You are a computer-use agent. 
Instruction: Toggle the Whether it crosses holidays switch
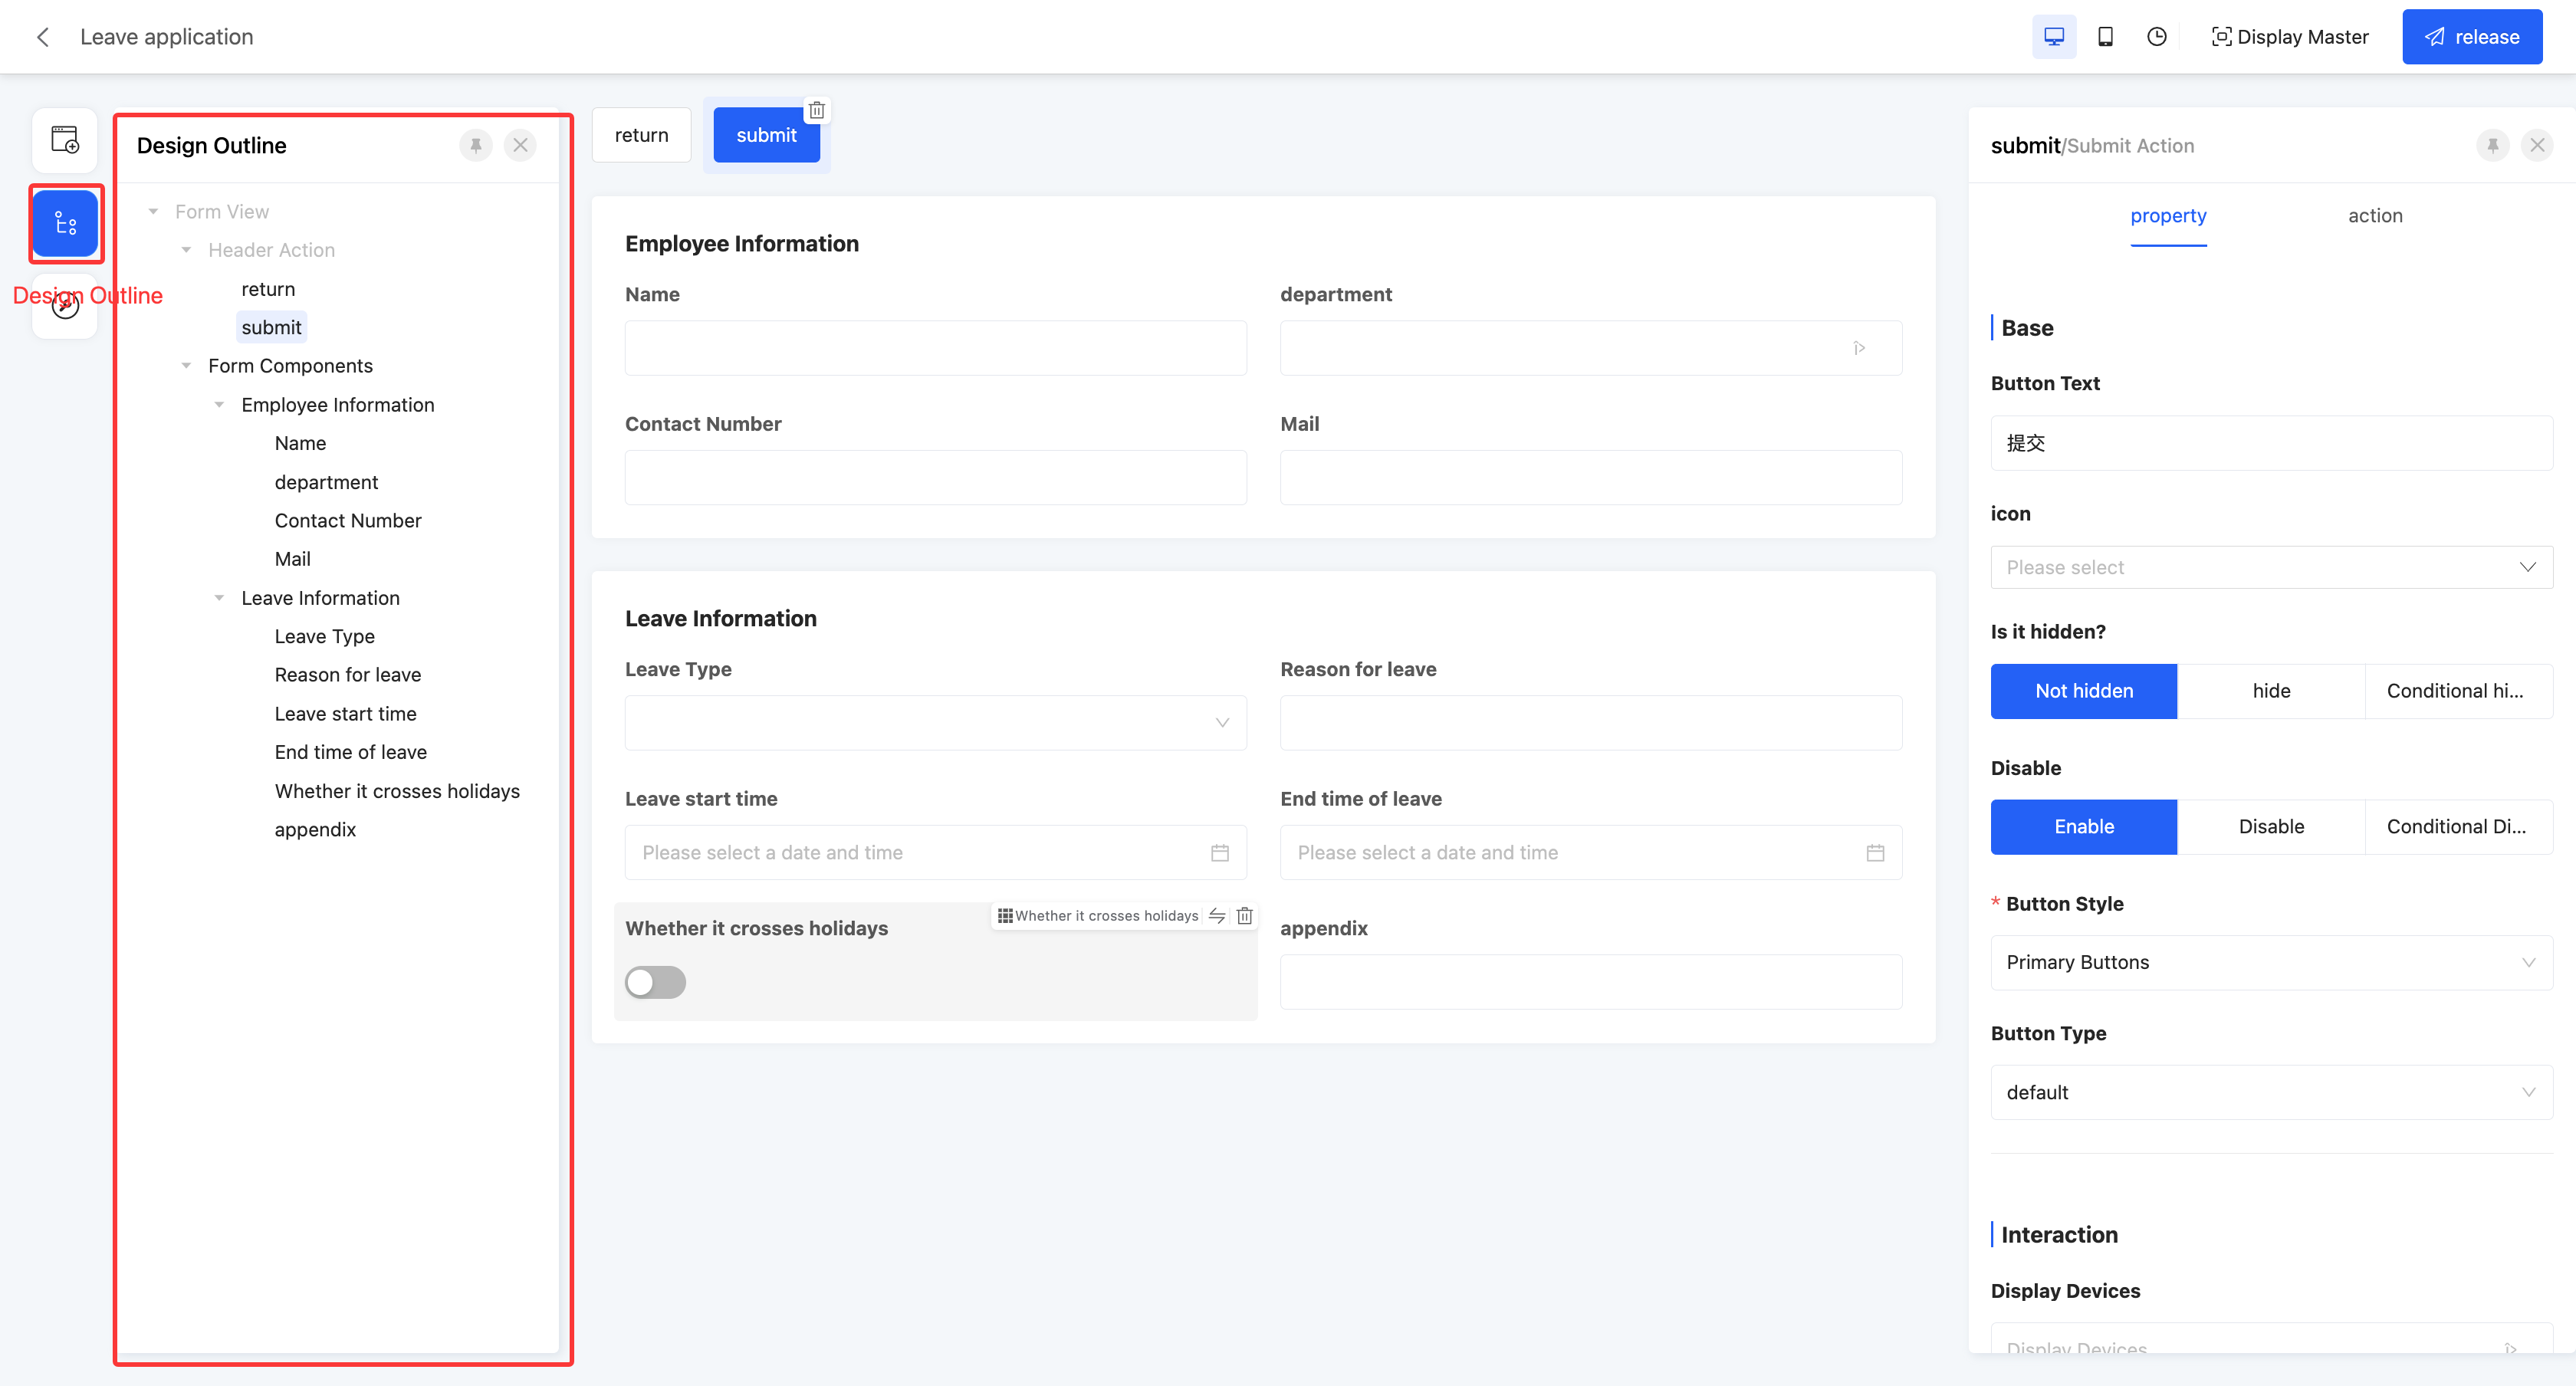click(x=655, y=982)
